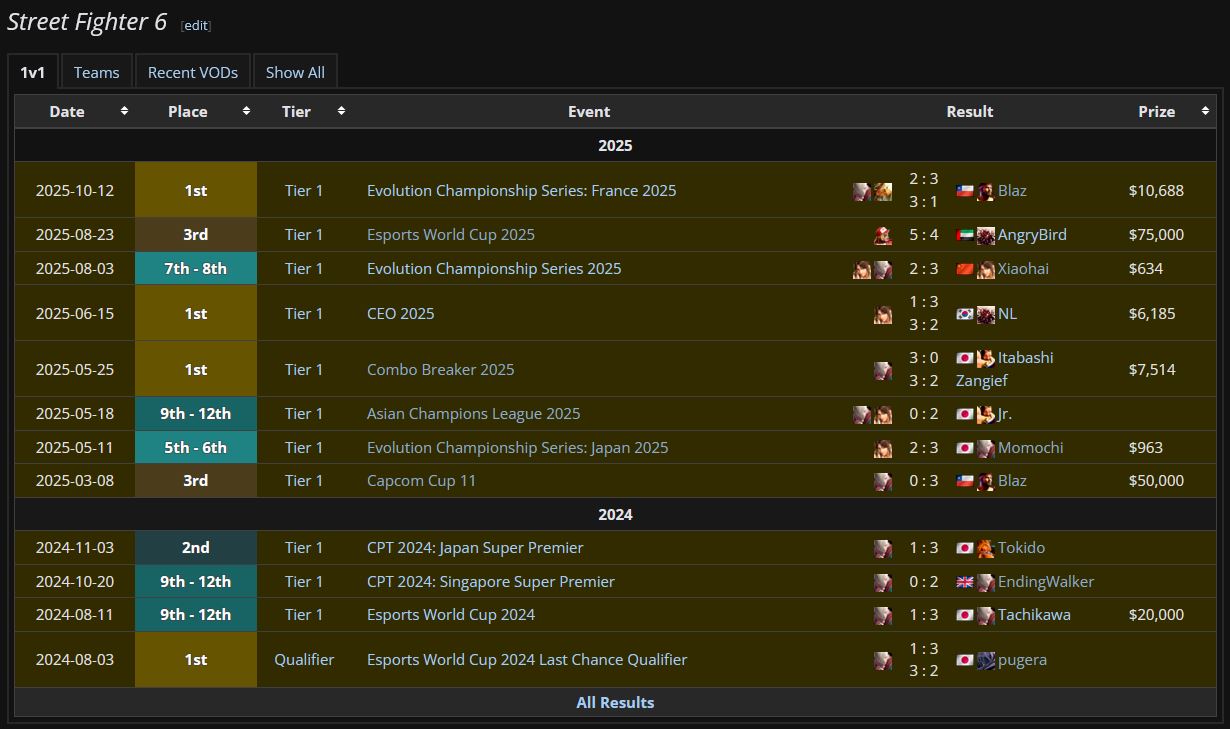The image size is (1230, 729).
Task: Sort table by Date using its arrows
Action: (124, 111)
